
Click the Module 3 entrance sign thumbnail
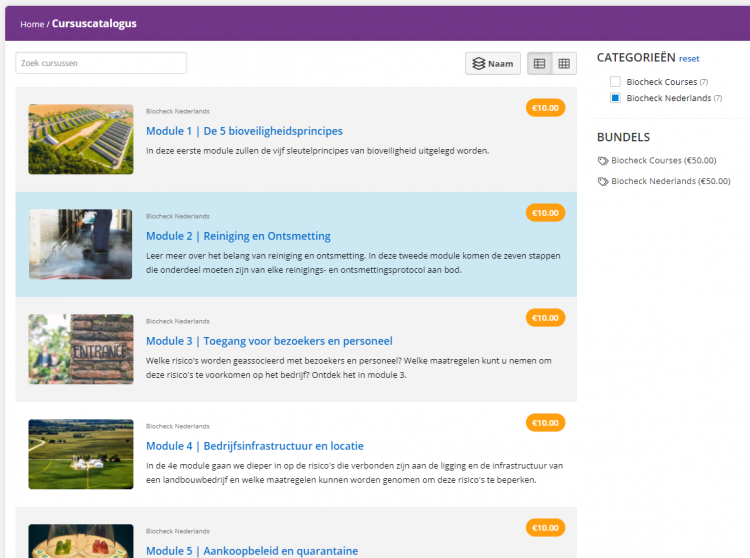tap(81, 349)
